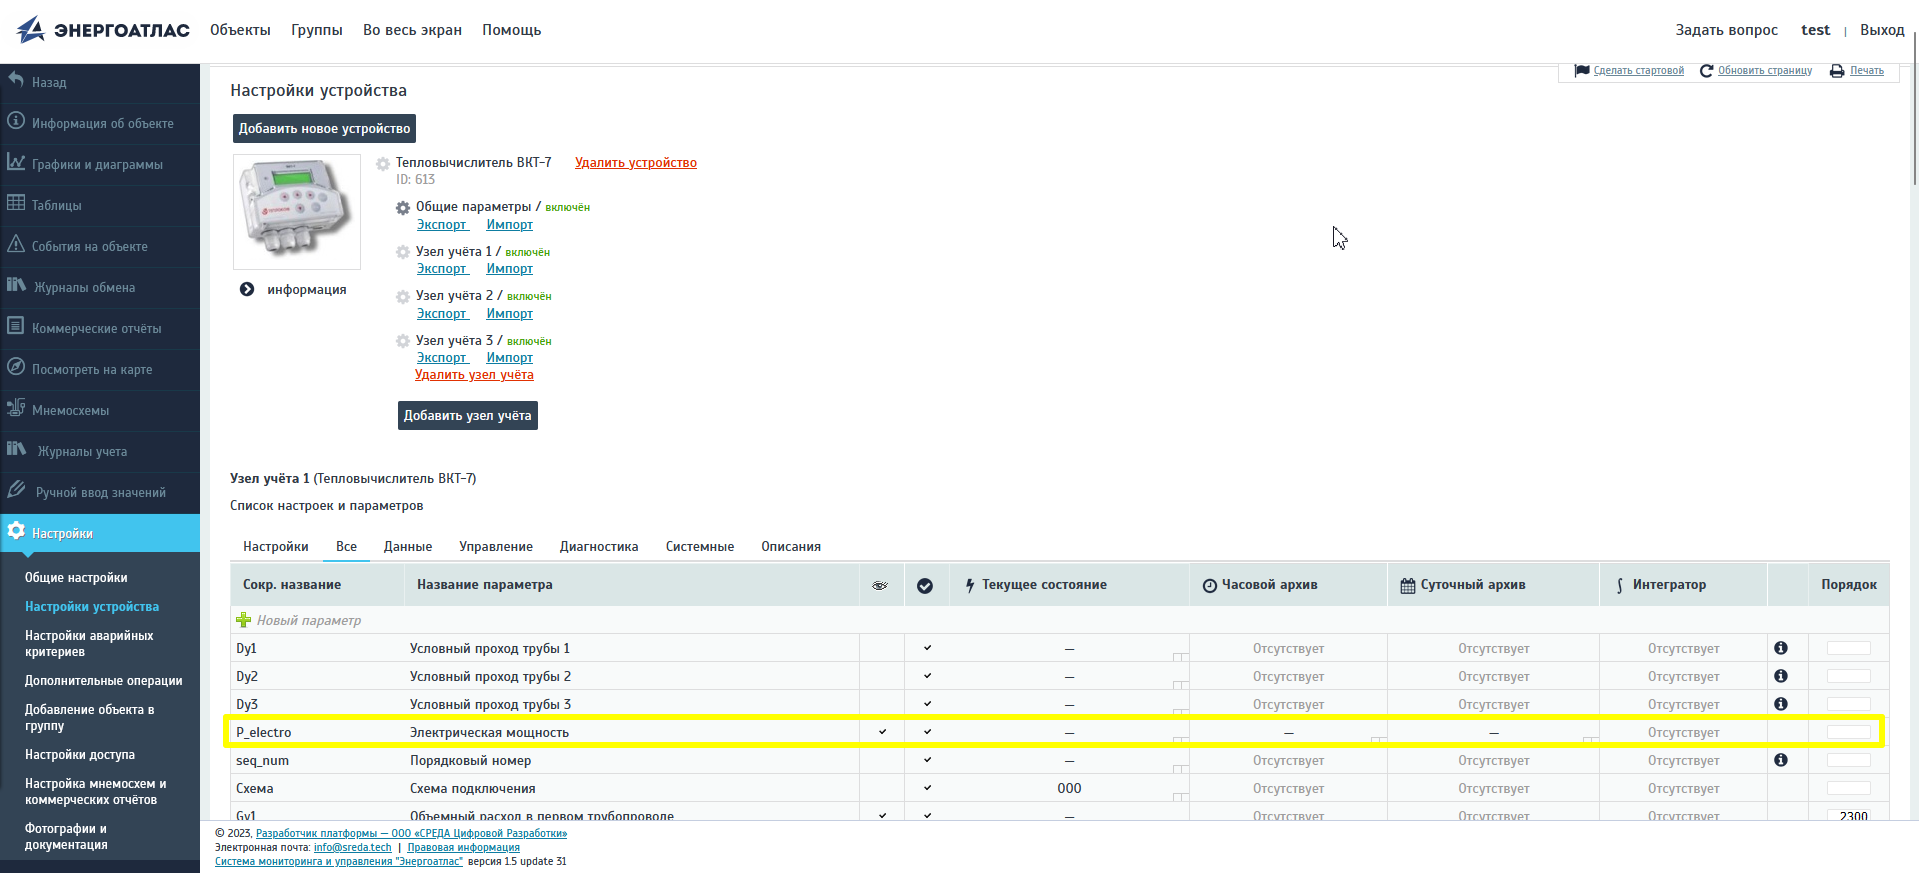
Task: Click the green plus Новый параметр icon
Action: (x=243, y=620)
